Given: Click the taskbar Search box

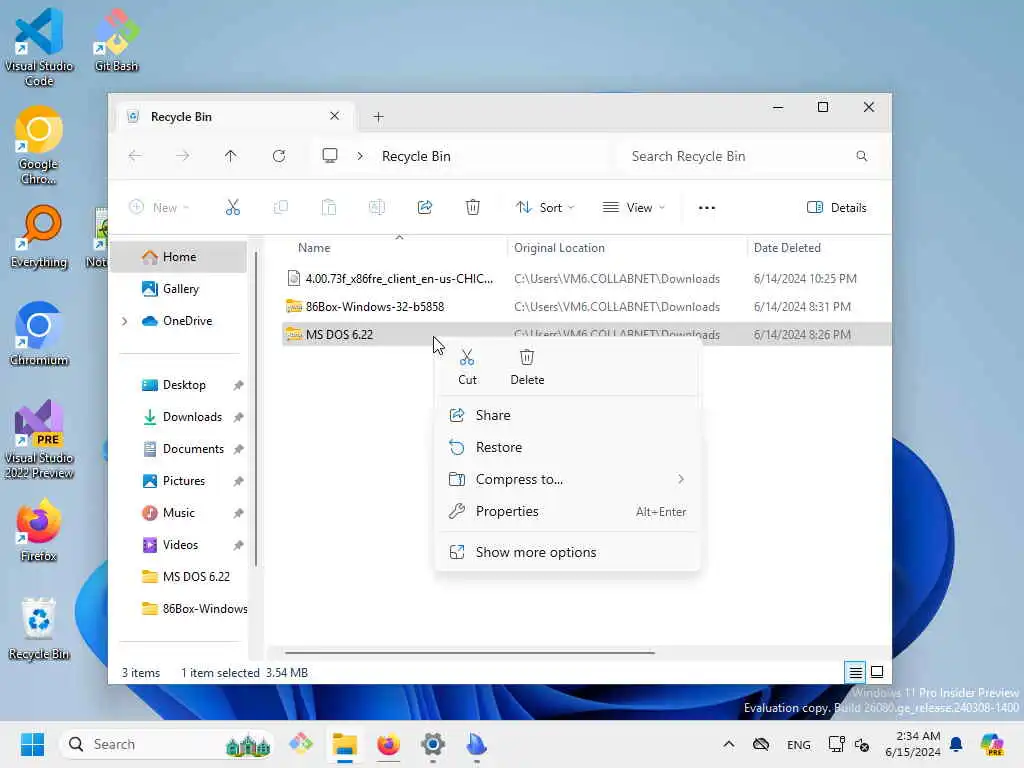Looking at the screenshot, I should [x=167, y=744].
